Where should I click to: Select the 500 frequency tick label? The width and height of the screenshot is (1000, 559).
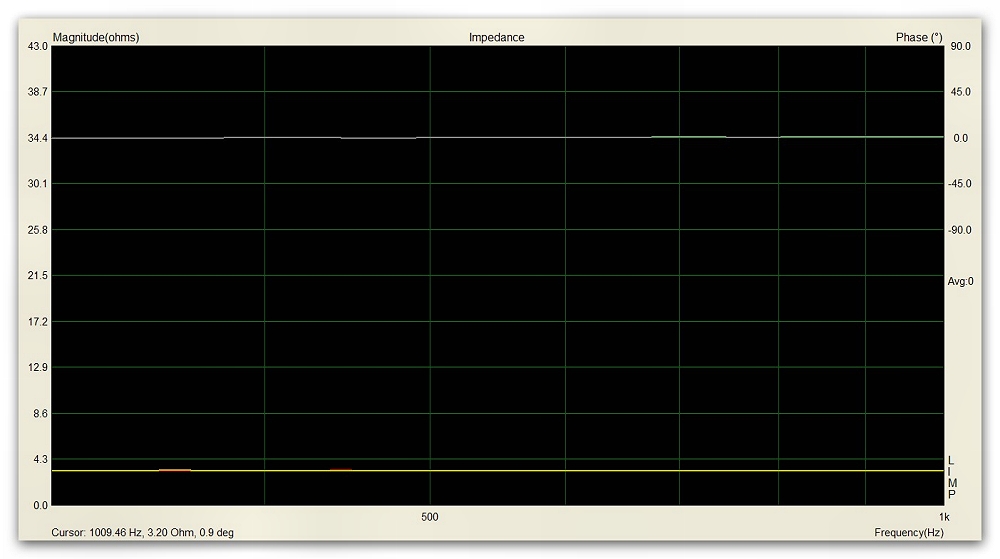pos(430,518)
